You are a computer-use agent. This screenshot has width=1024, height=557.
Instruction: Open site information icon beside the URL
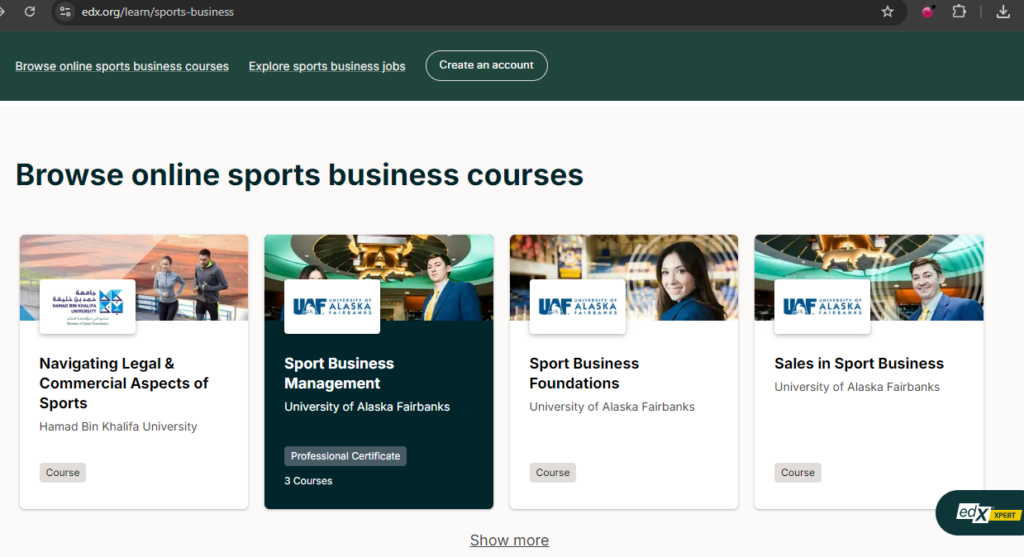point(65,12)
